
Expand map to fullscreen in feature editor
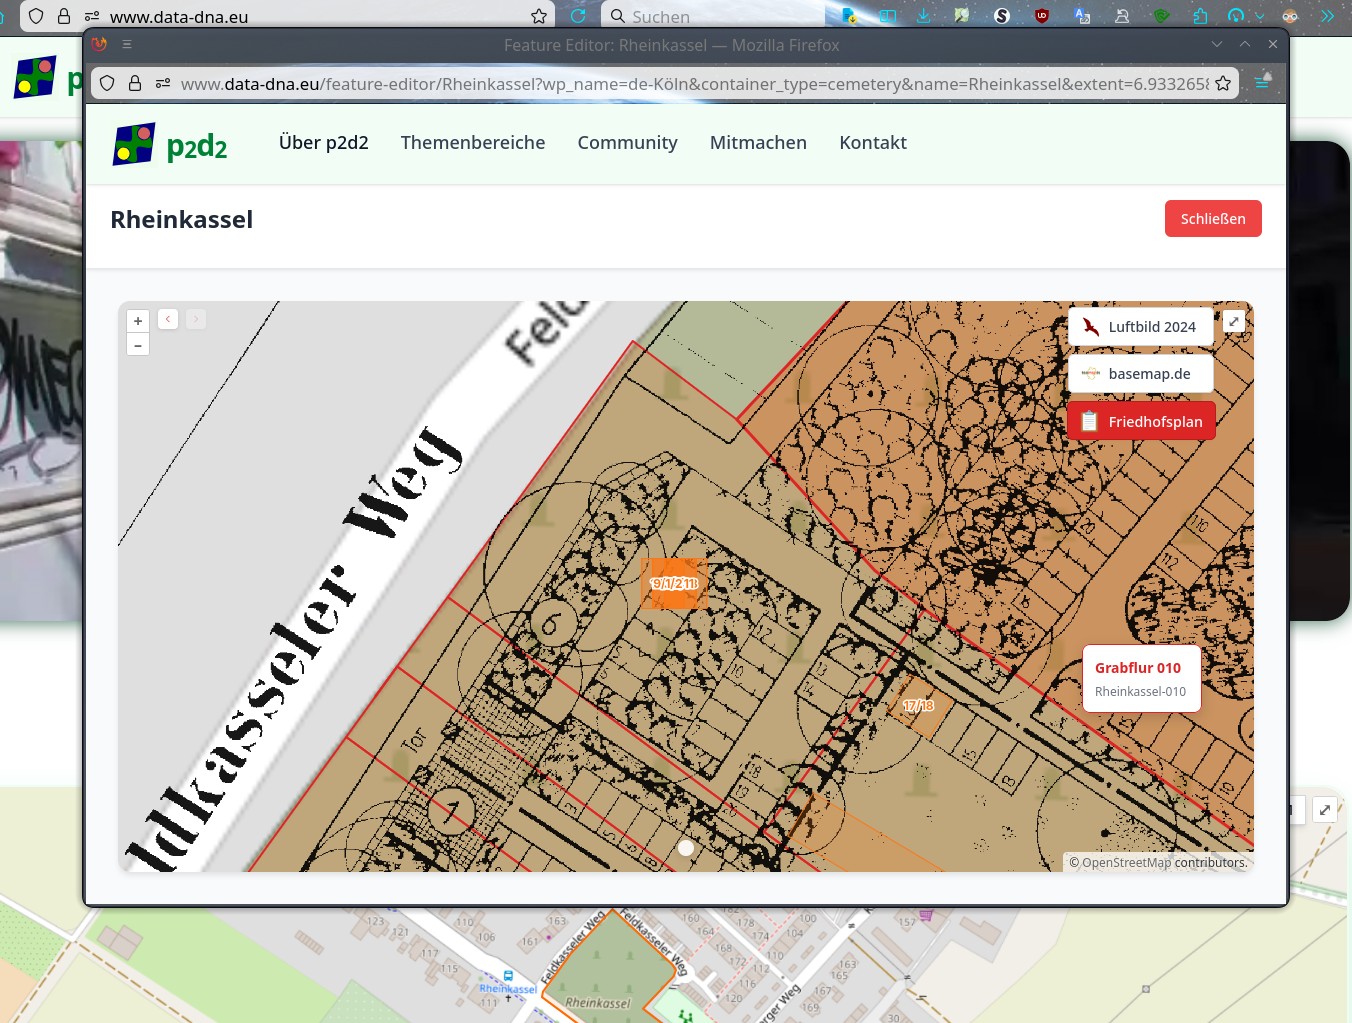pos(1234,321)
